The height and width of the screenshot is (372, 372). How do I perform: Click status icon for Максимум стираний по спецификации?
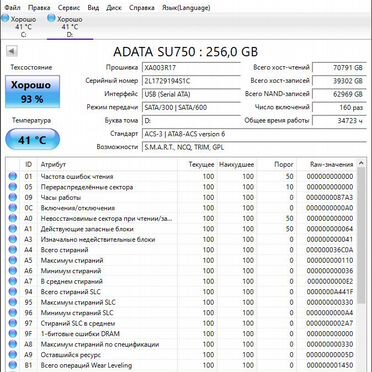(13, 344)
